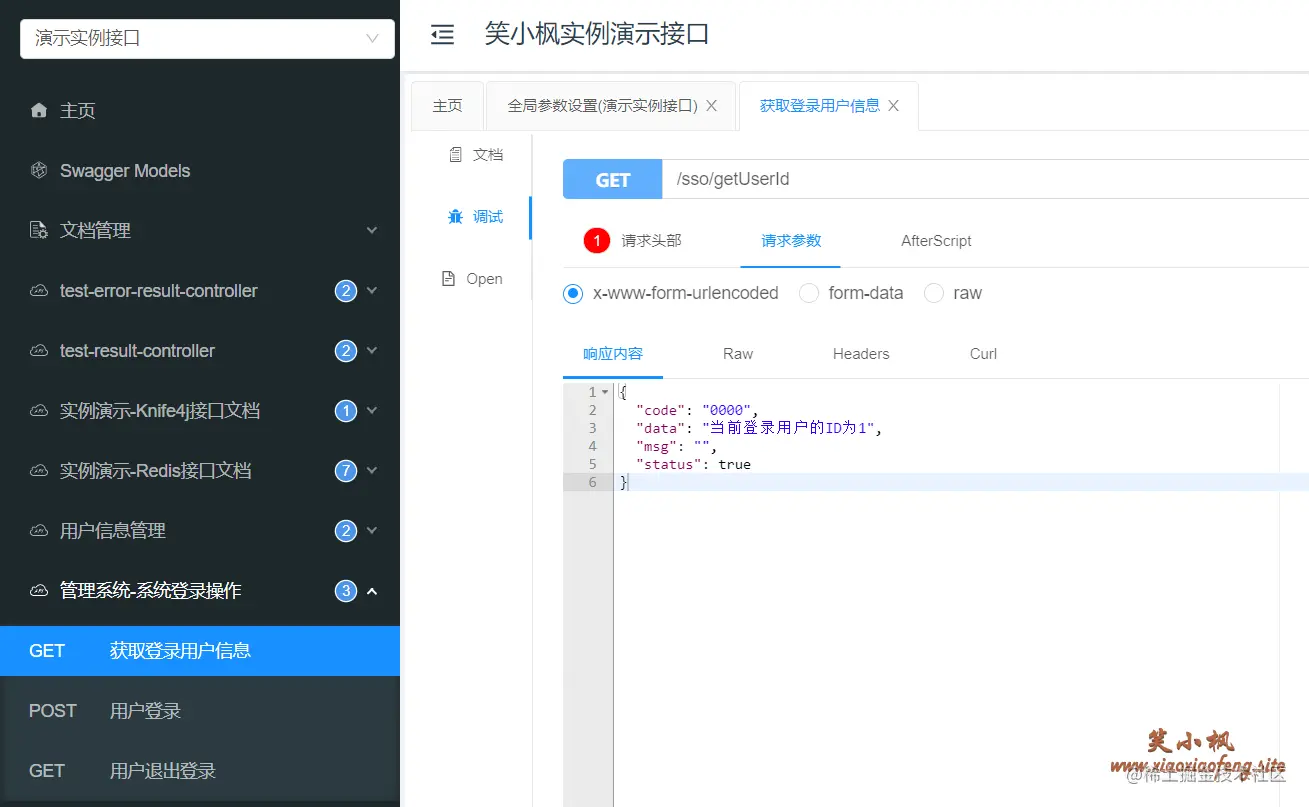The width and height of the screenshot is (1309, 807).
Task: Switch to the 主页 tab
Action: pyautogui.click(x=447, y=106)
